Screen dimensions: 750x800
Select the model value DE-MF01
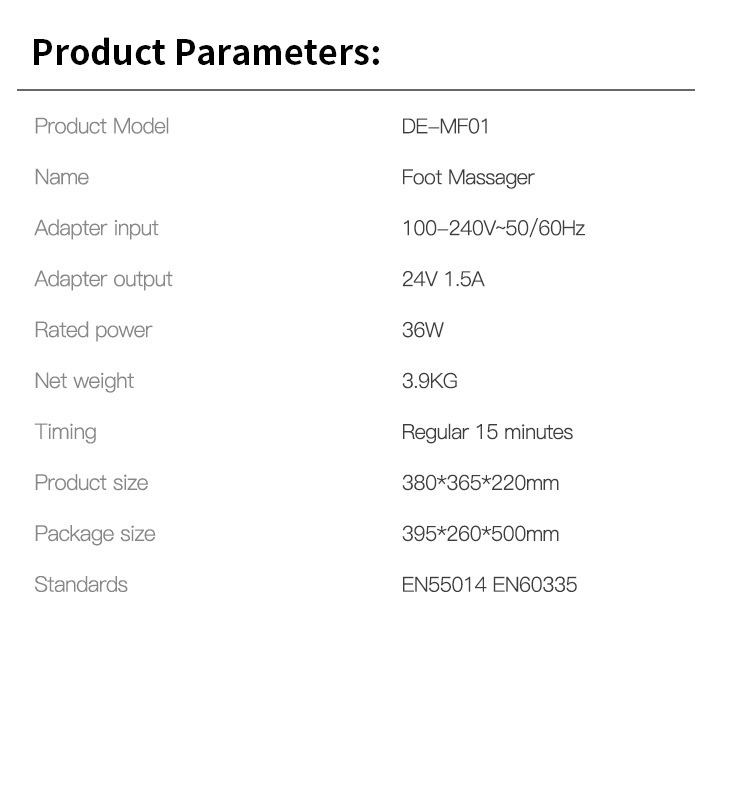point(445,126)
